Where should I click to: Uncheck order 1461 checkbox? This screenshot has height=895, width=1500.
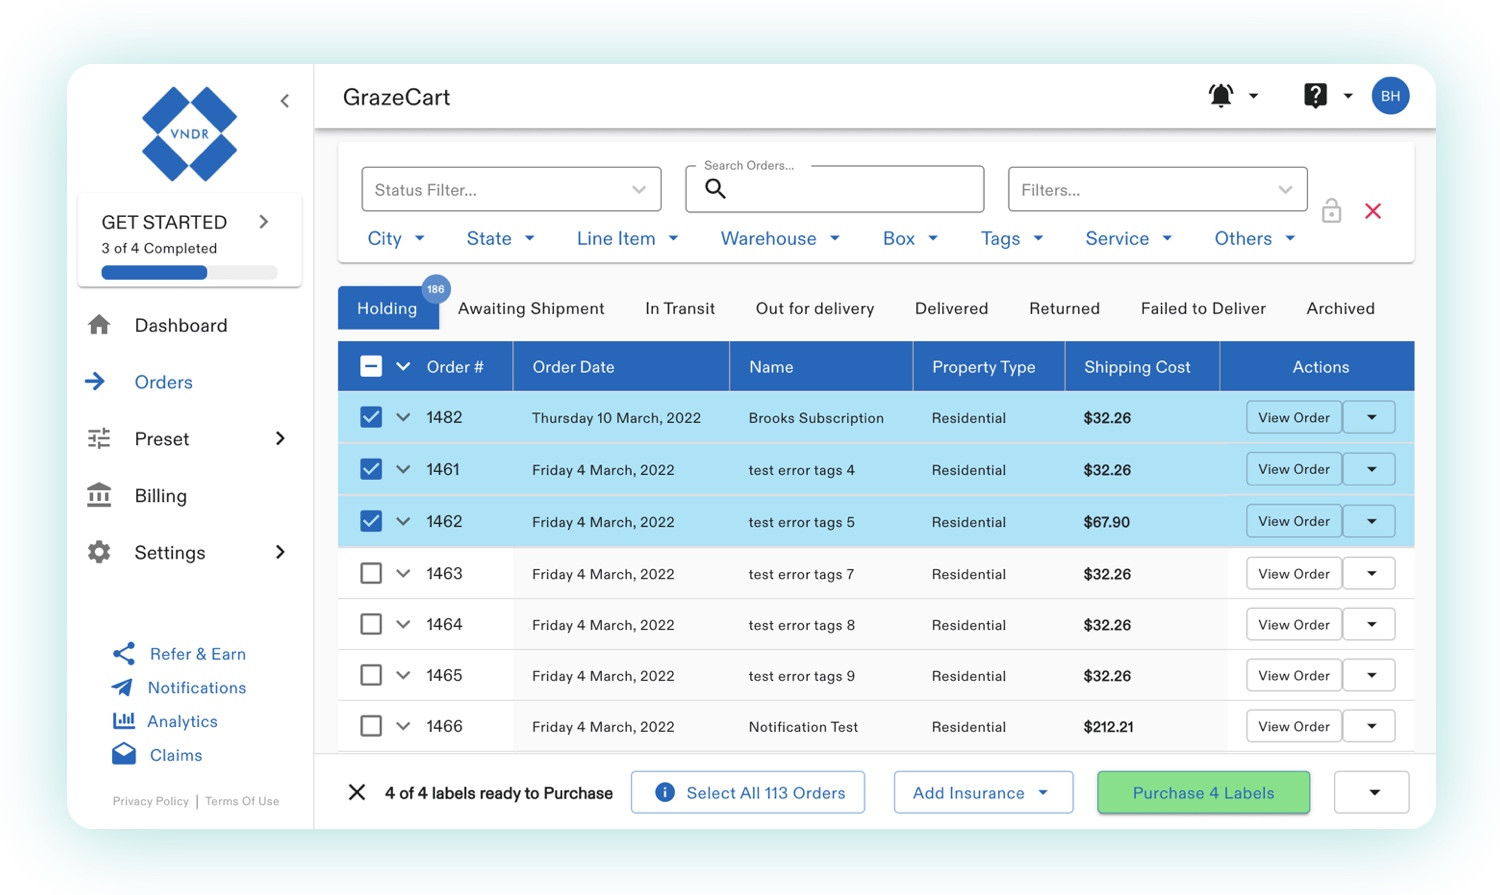click(x=371, y=469)
